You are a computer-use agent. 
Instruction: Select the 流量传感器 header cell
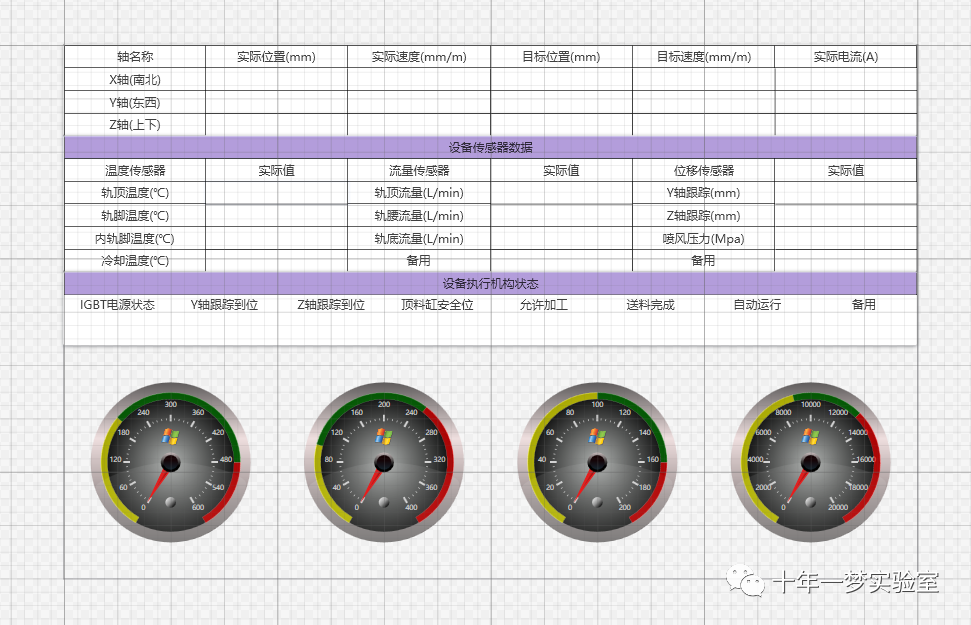[x=419, y=170]
